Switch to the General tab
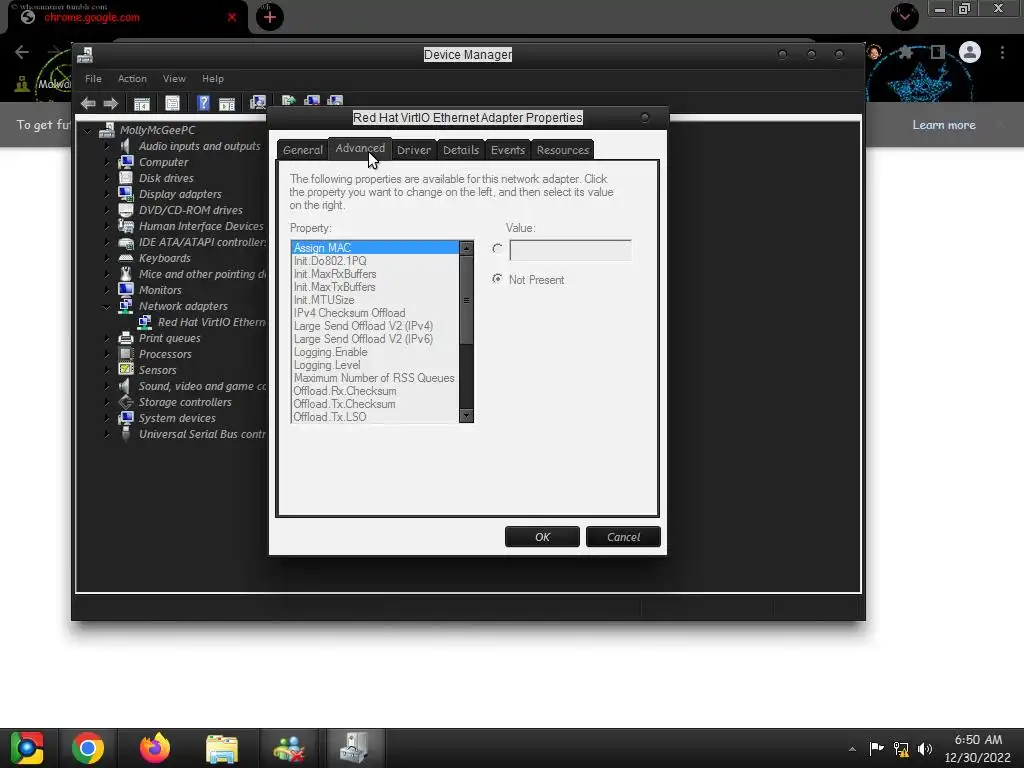The image size is (1024, 768). click(302, 150)
